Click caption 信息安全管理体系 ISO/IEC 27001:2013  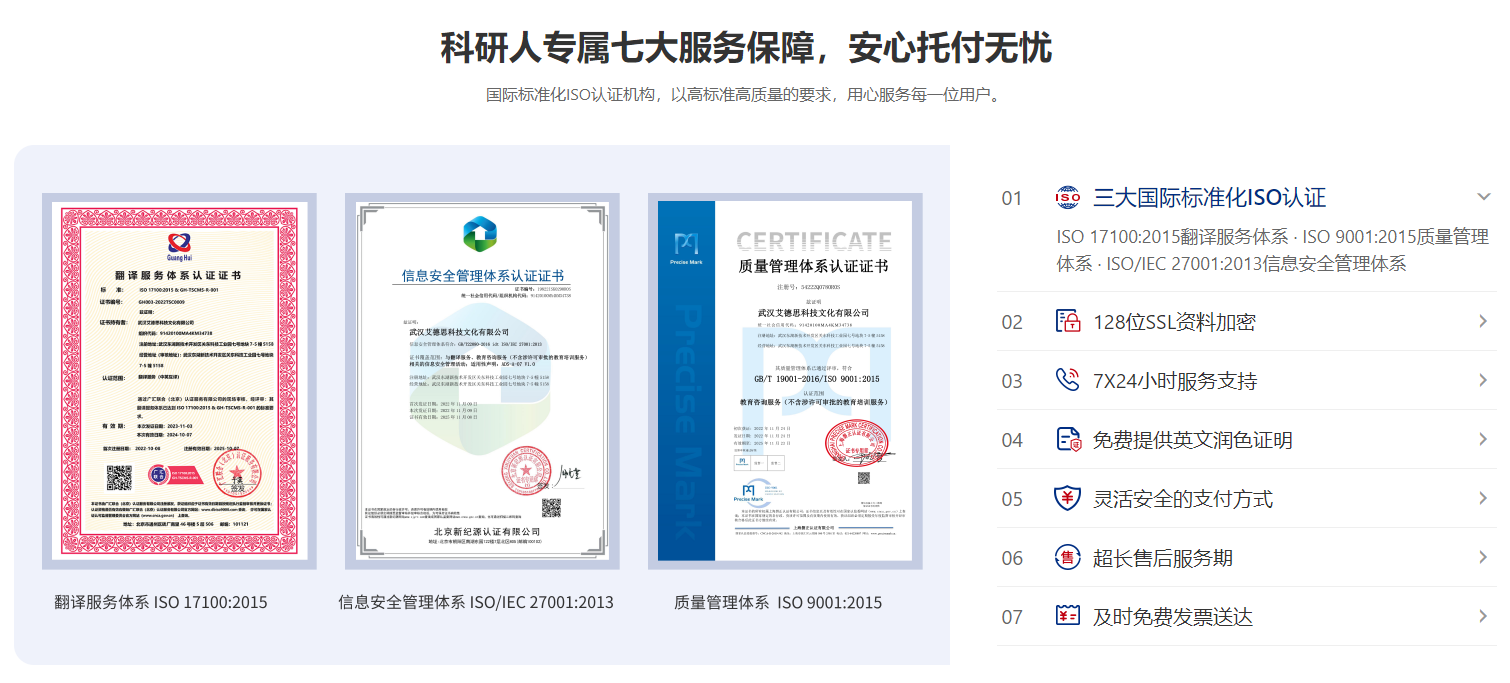point(476,602)
